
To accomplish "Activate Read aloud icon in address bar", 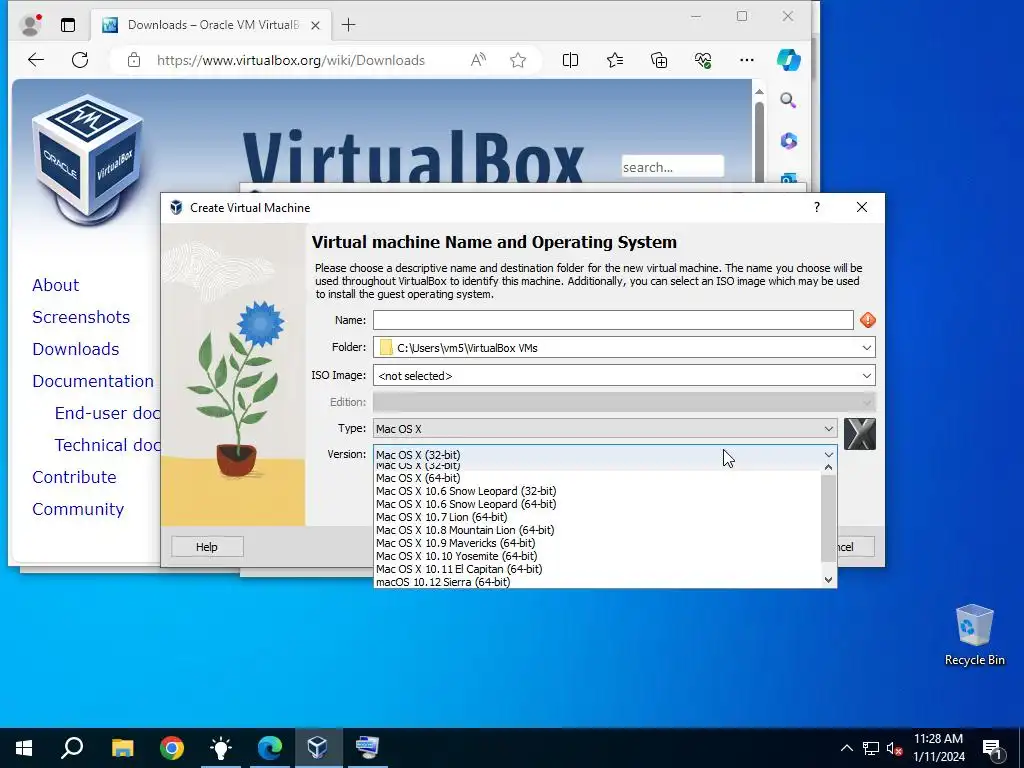I will pos(478,60).
